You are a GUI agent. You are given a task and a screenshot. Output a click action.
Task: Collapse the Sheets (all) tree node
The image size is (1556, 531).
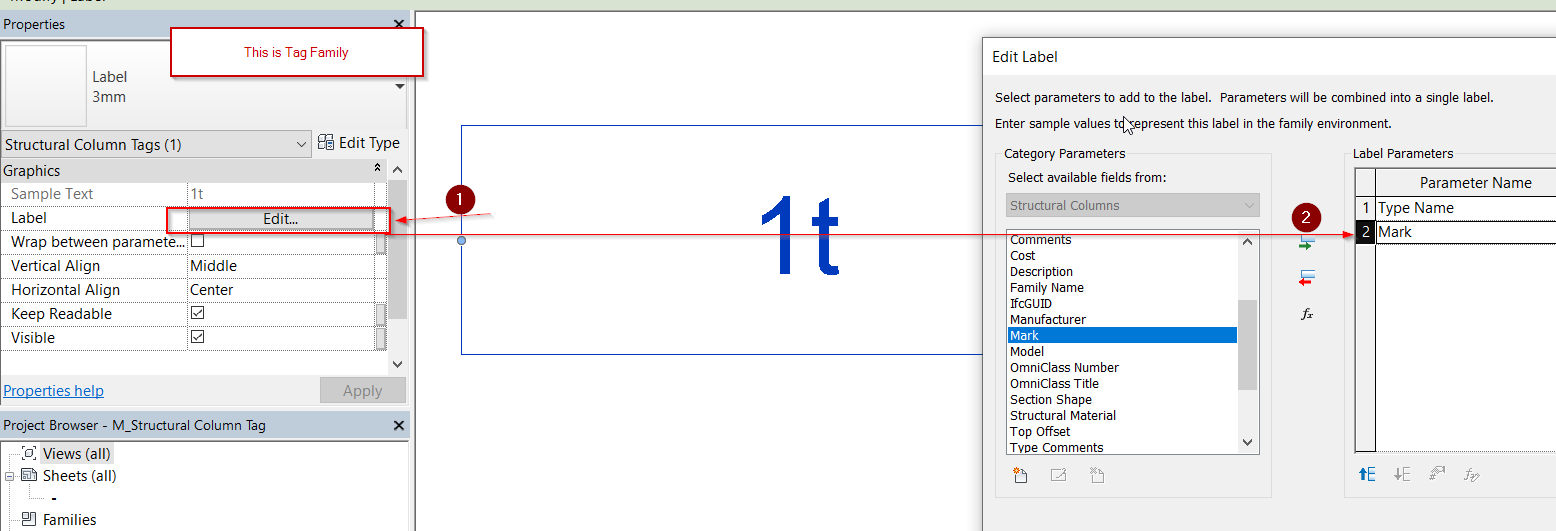click(x=10, y=476)
